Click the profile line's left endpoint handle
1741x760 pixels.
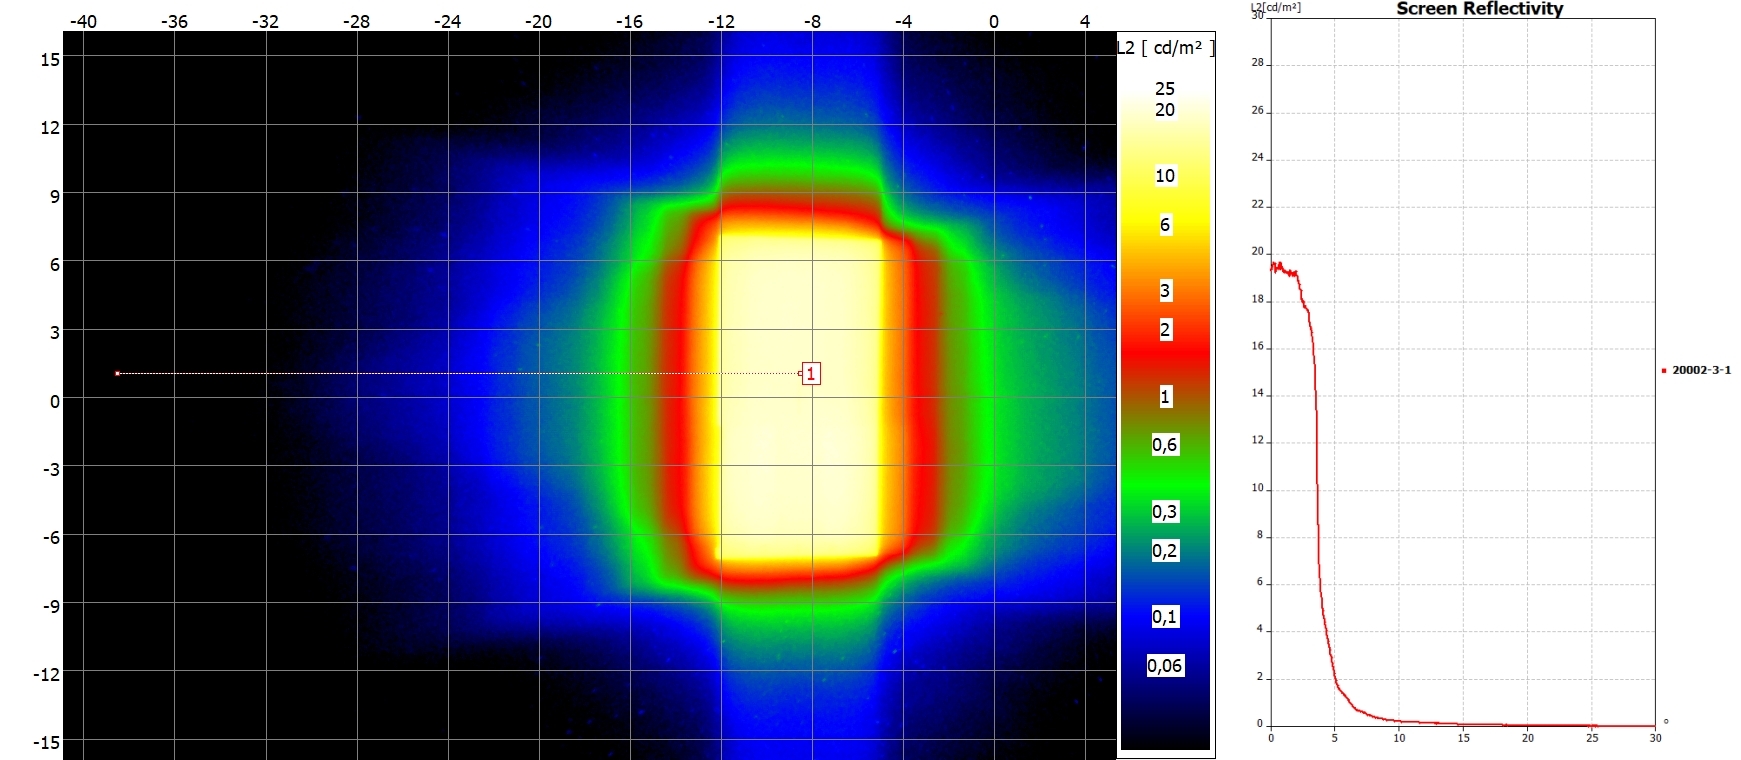pyautogui.click(x=117, y=373)
